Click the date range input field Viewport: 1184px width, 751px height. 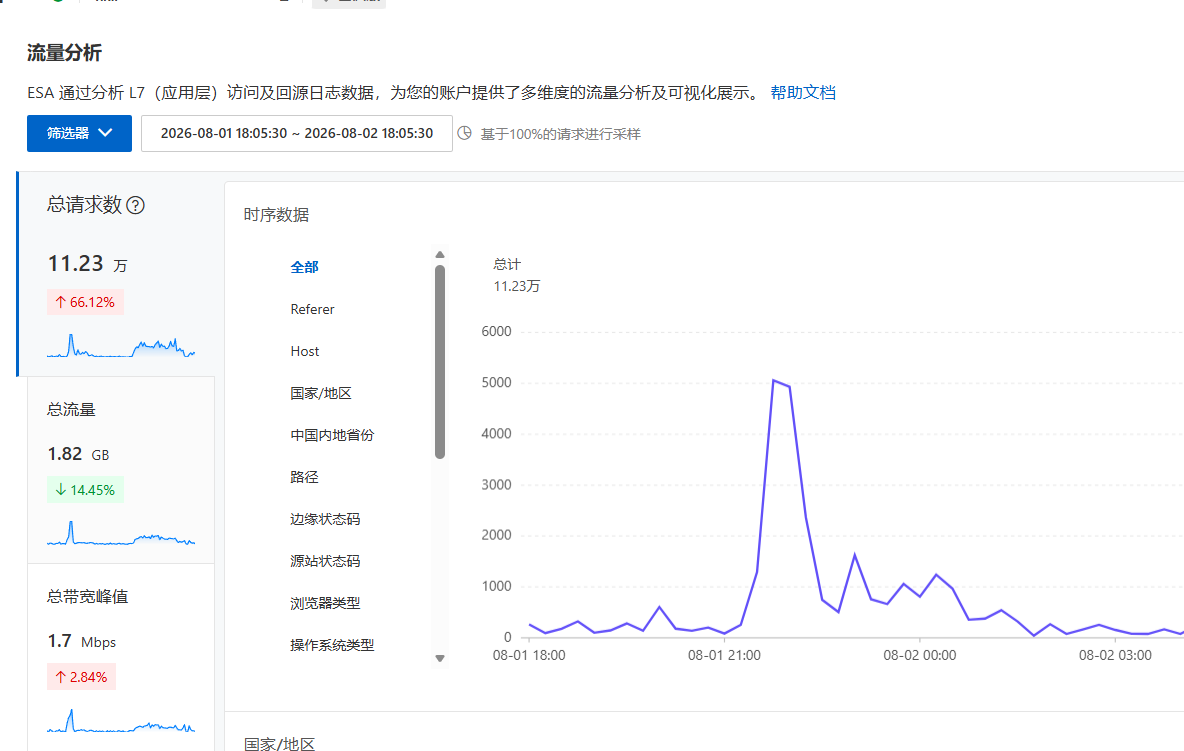tap(297, 134)
